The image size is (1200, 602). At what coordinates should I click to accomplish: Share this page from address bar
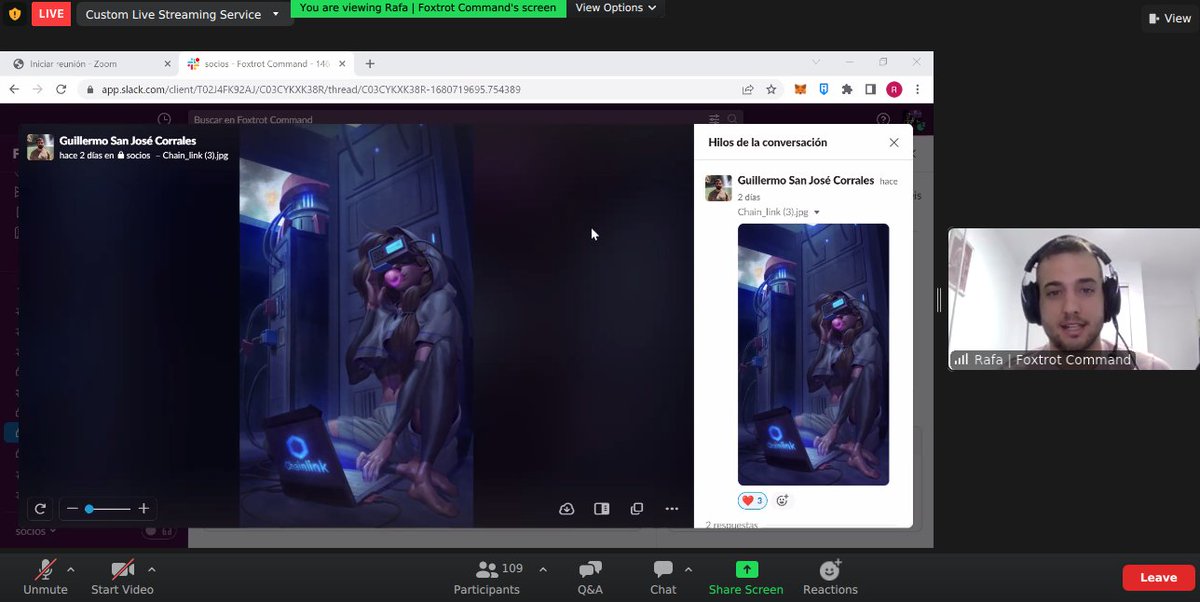click(747, 89)
